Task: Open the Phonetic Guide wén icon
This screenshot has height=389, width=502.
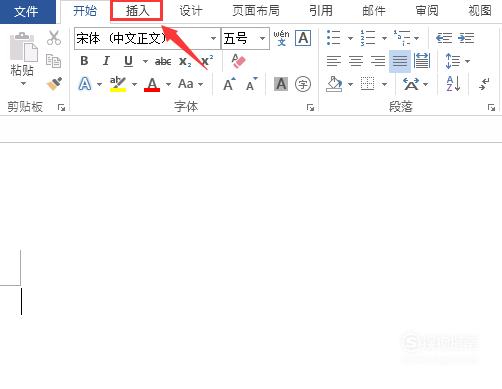Action: tap(282, 38)
